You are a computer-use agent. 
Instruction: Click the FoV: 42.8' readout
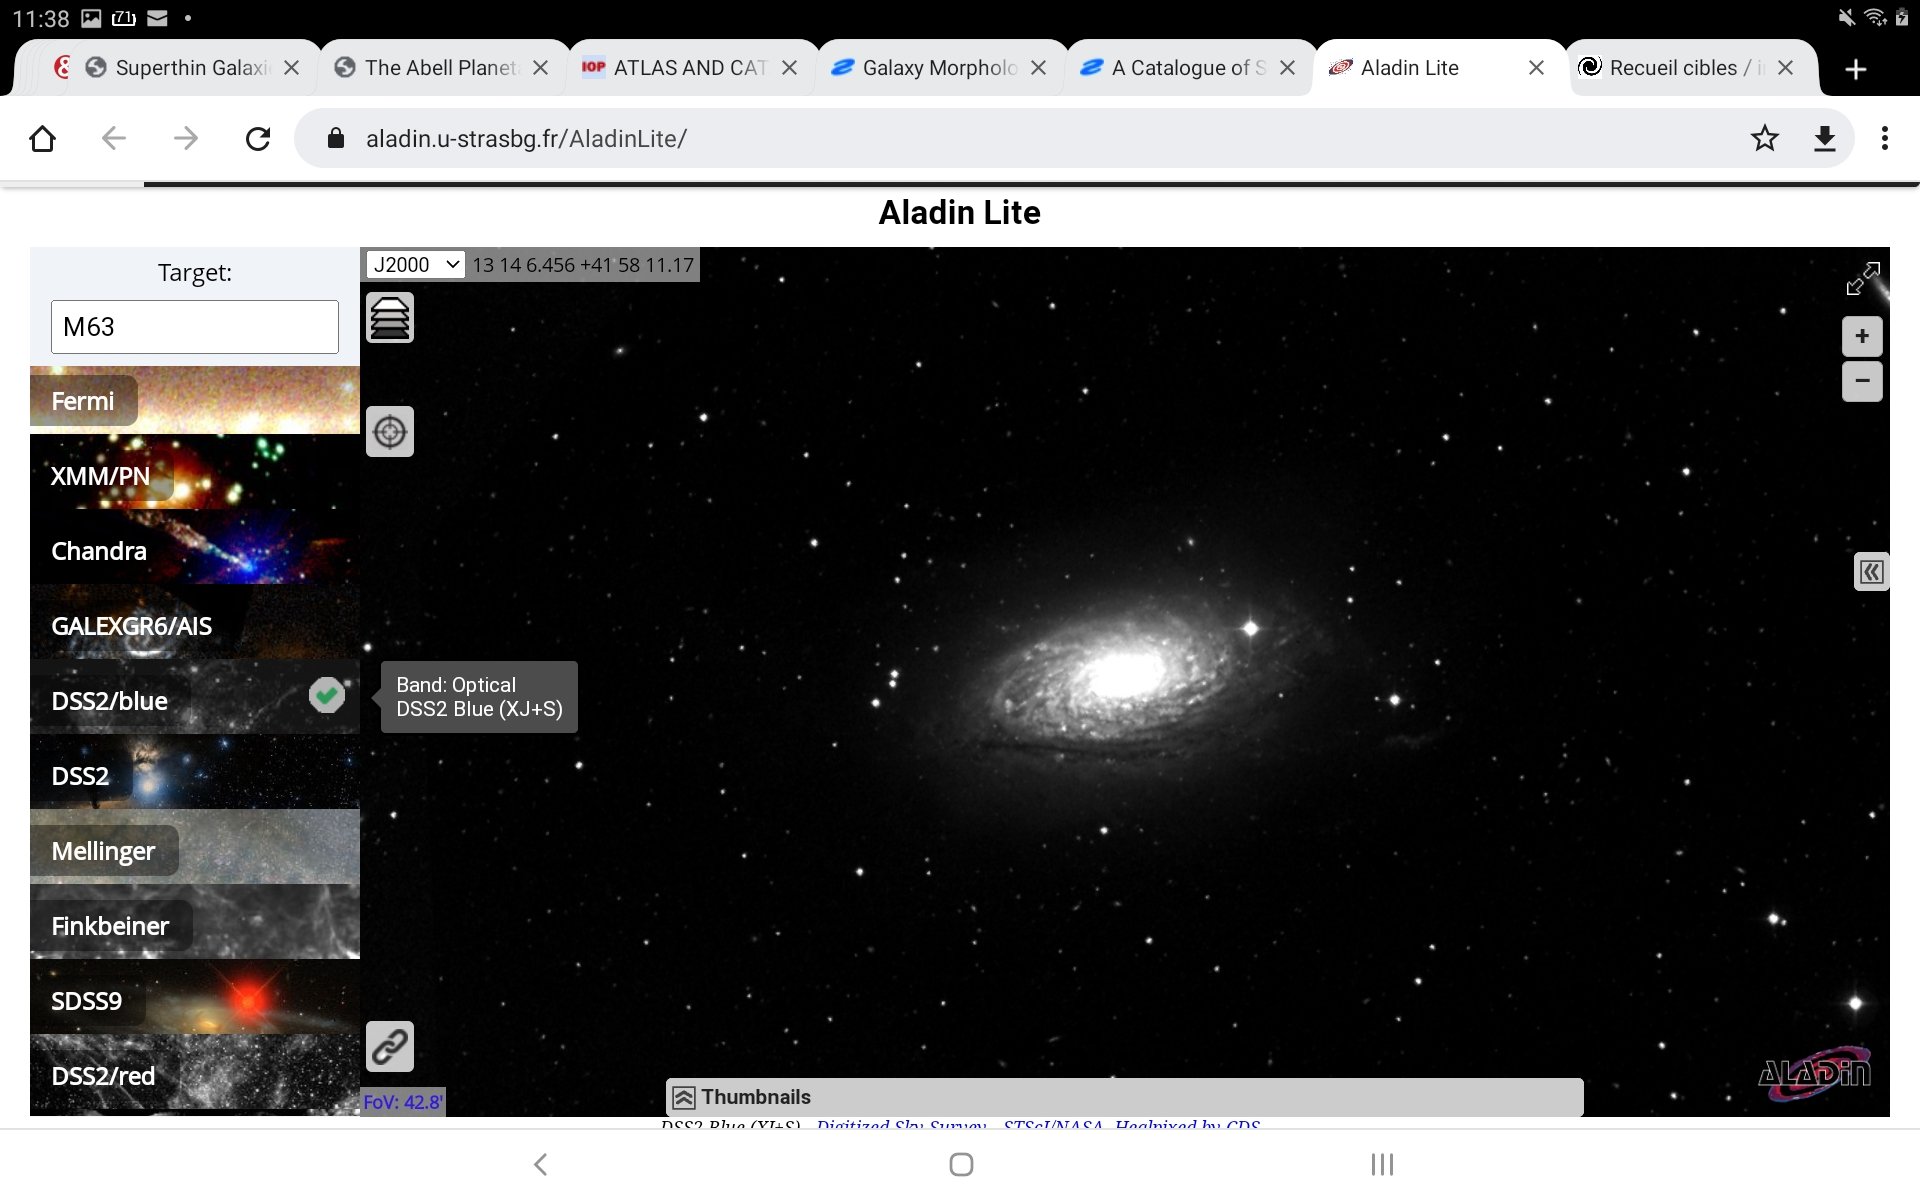pyautogui.click(x=403, y=1102)
